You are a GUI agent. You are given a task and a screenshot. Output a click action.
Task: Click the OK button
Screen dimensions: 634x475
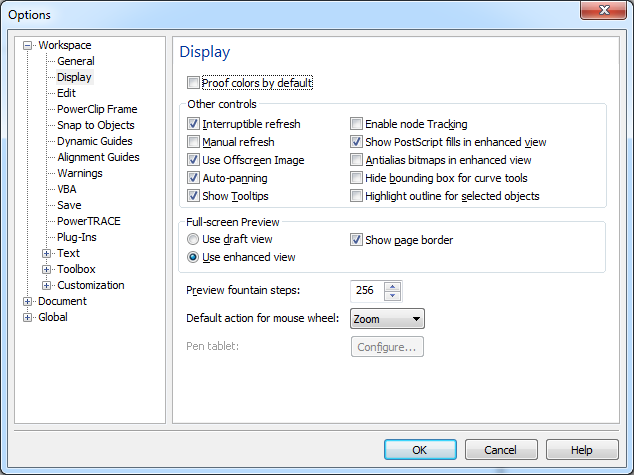pos(420,450)
